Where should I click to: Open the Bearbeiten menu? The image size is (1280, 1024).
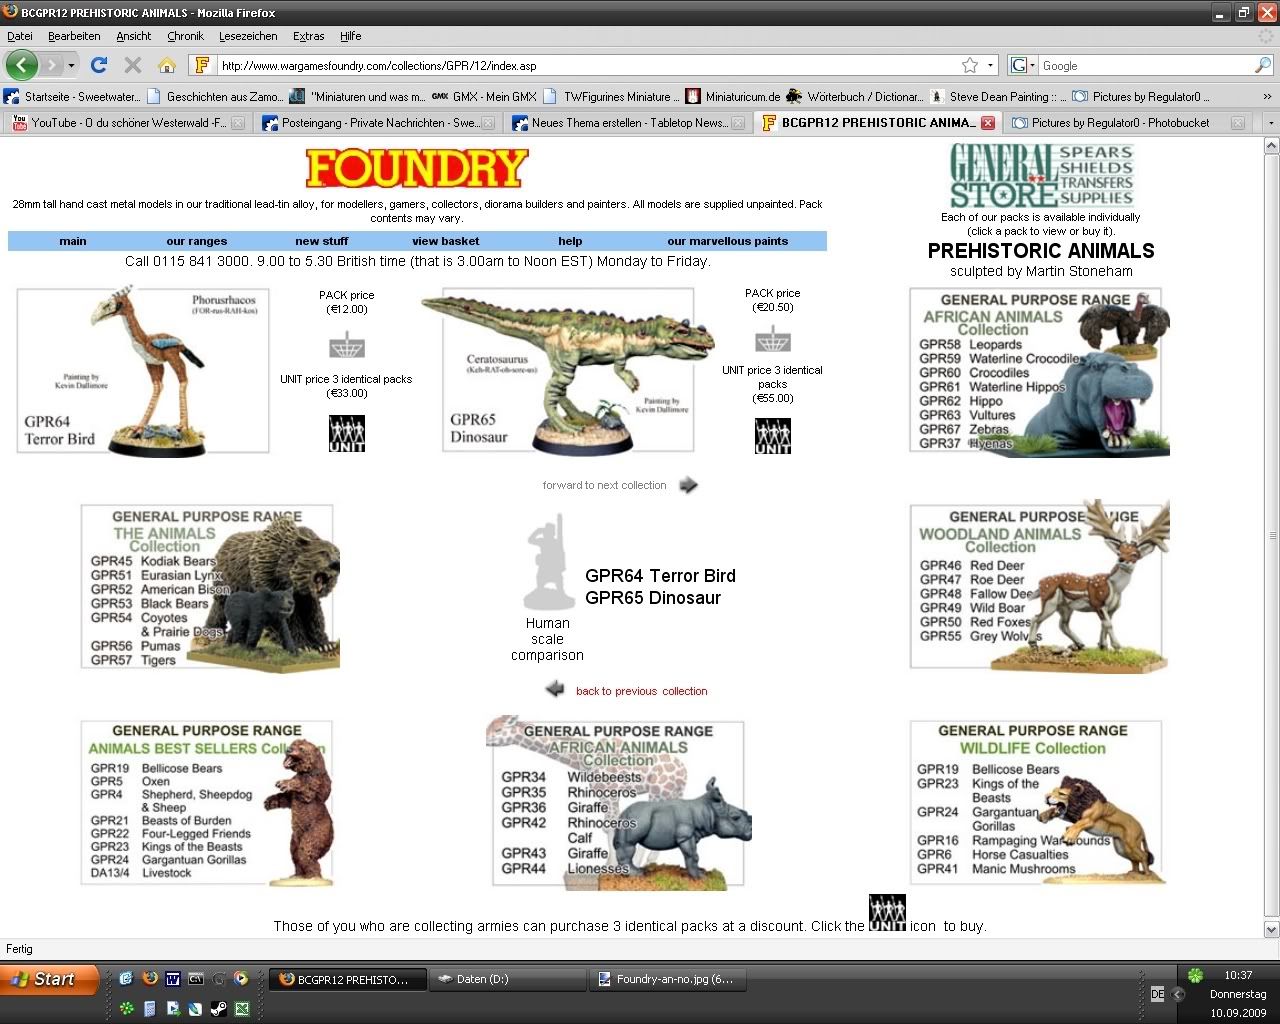point(74,36)
